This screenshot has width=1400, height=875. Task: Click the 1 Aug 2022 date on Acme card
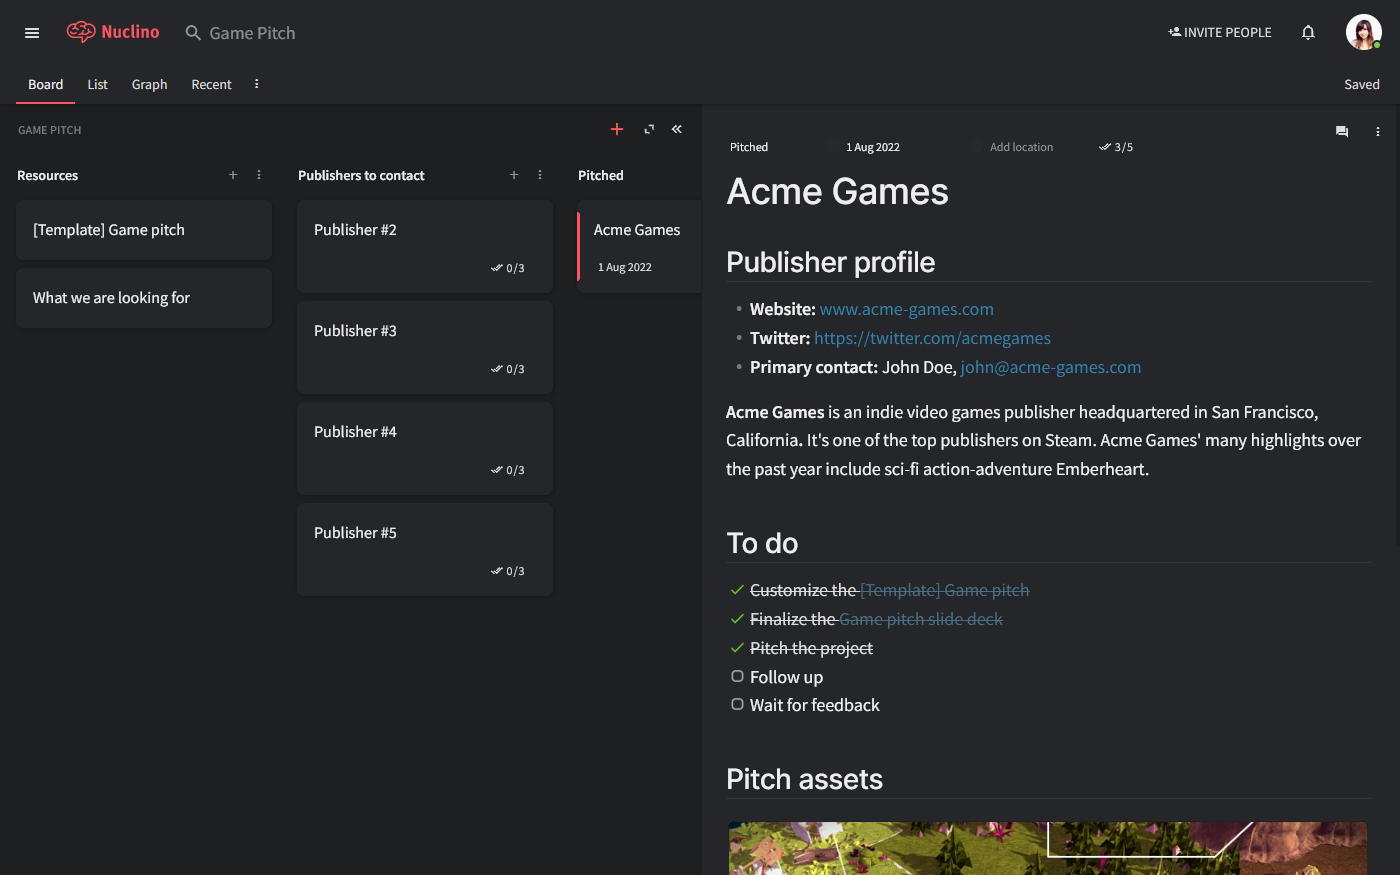[x=625, y=267]
